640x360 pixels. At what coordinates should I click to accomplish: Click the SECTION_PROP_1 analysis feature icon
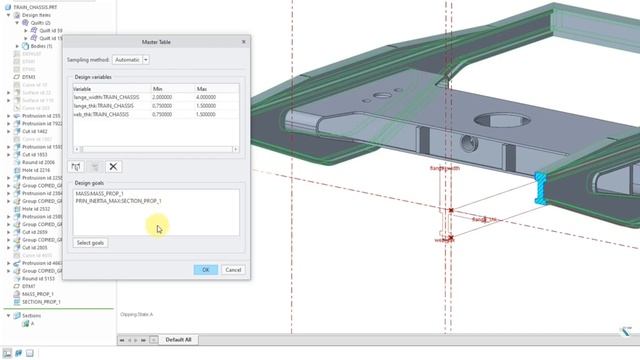17,302
